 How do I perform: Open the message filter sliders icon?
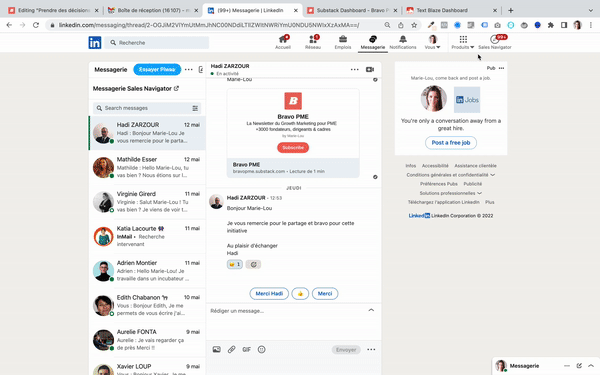[x=195, y=108]
